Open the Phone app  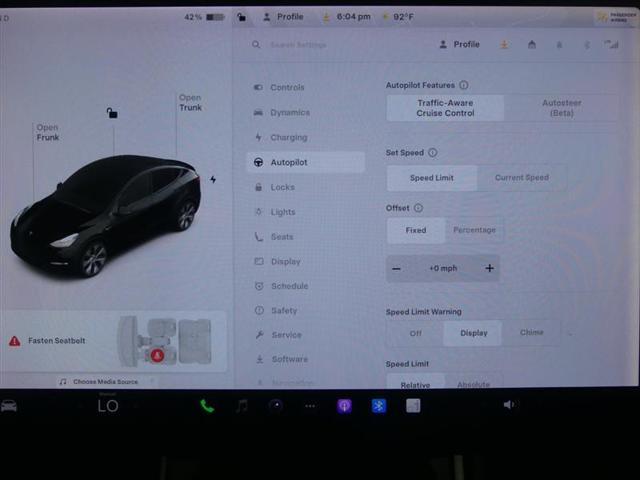[207, 406]
